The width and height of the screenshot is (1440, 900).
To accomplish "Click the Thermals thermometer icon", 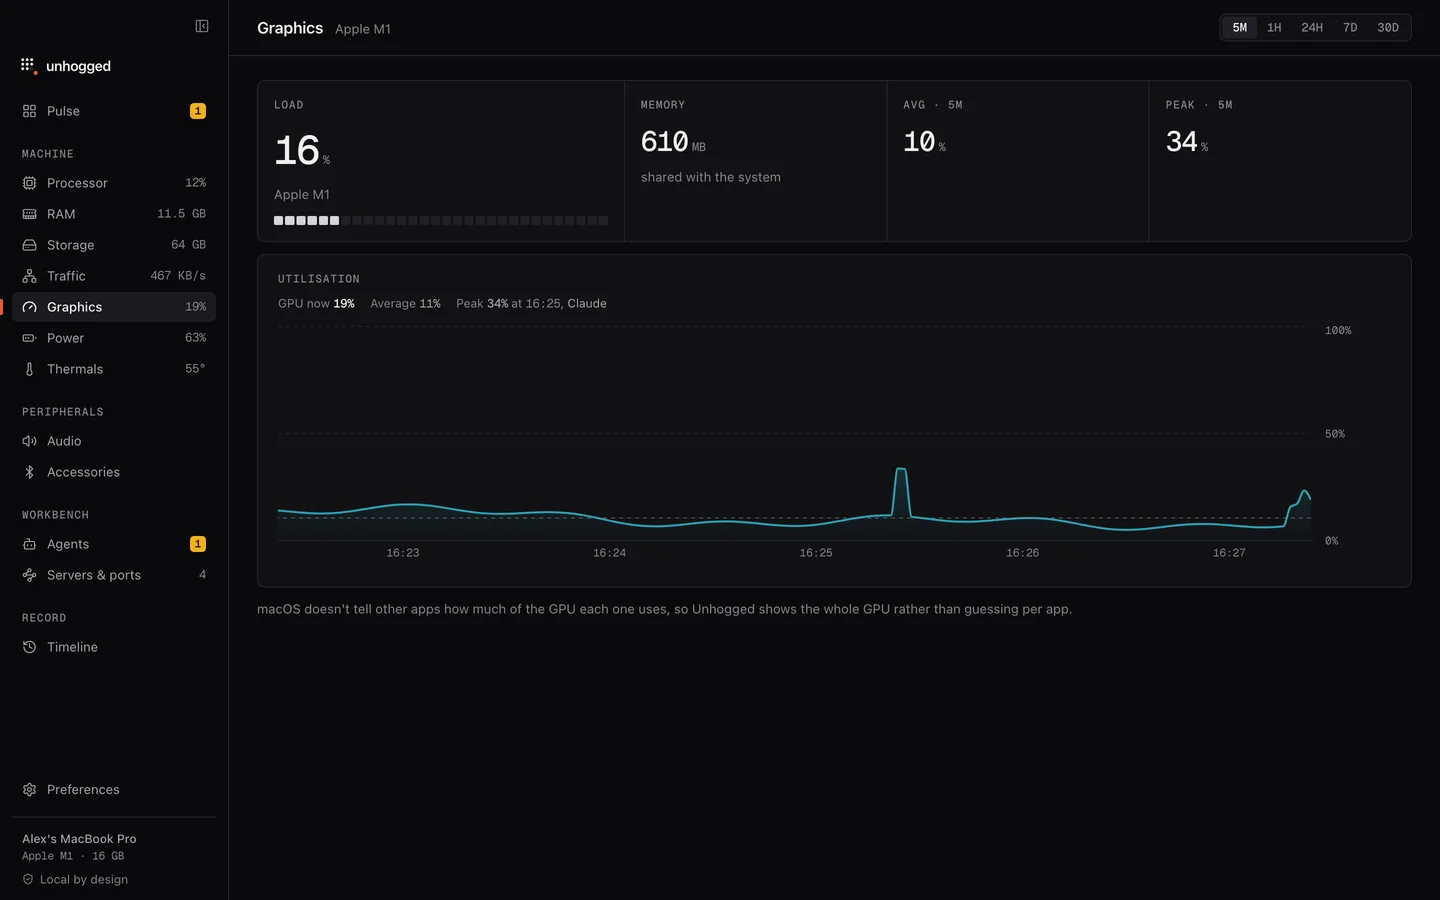I will point(29,369).
